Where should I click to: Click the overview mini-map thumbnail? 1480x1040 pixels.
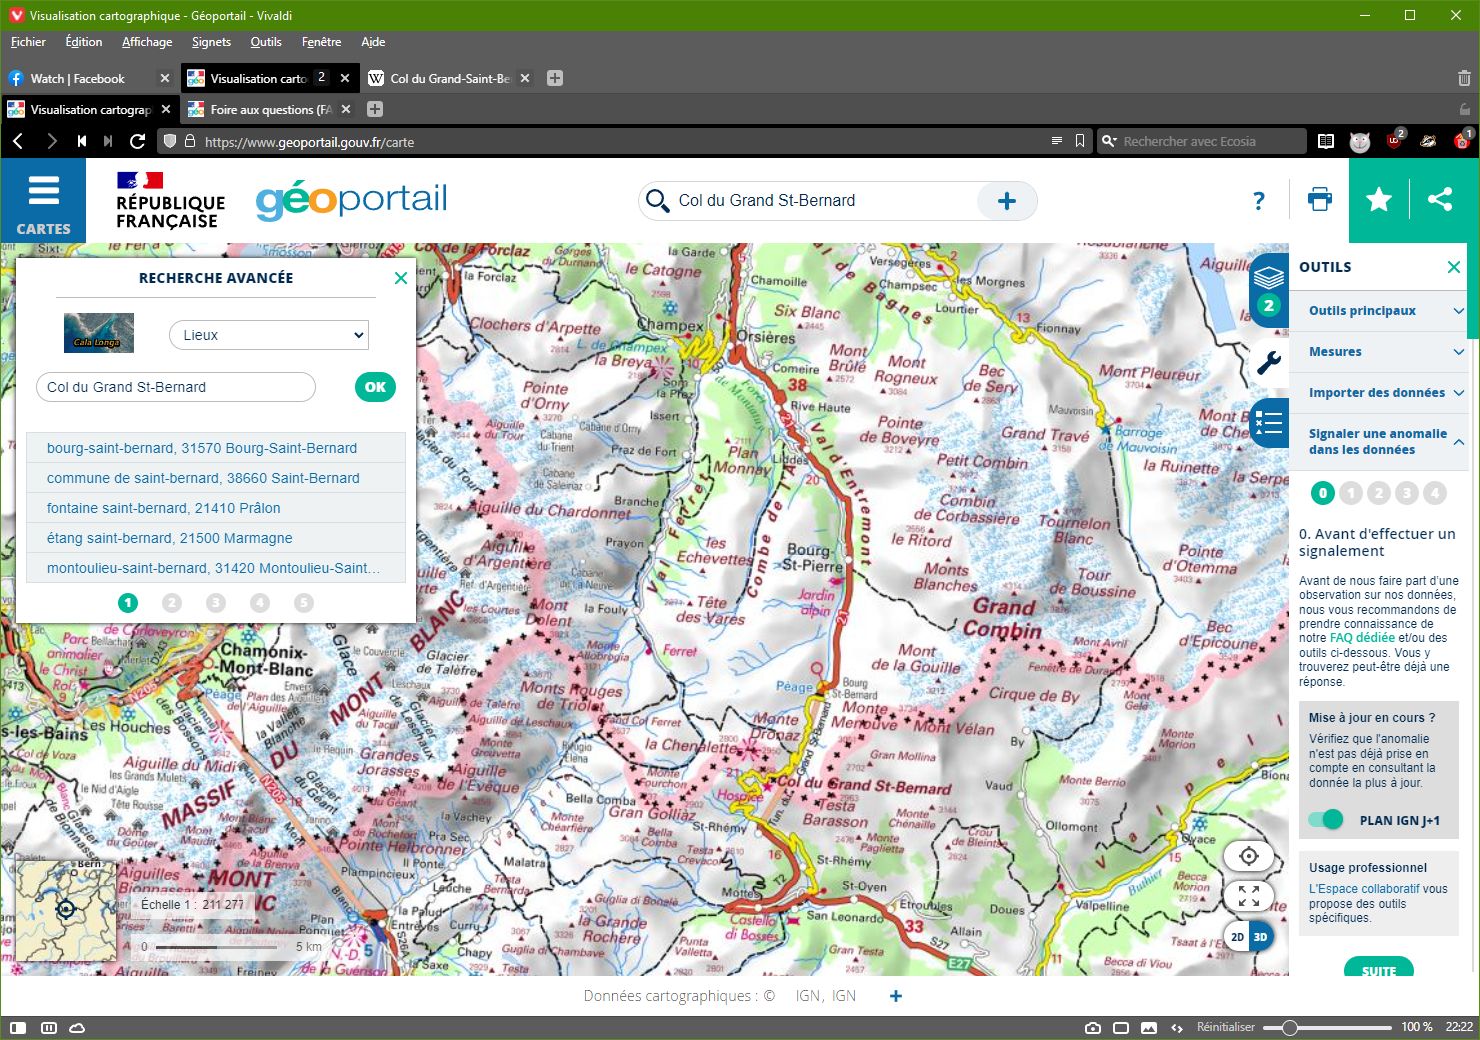tap(66, 910)
